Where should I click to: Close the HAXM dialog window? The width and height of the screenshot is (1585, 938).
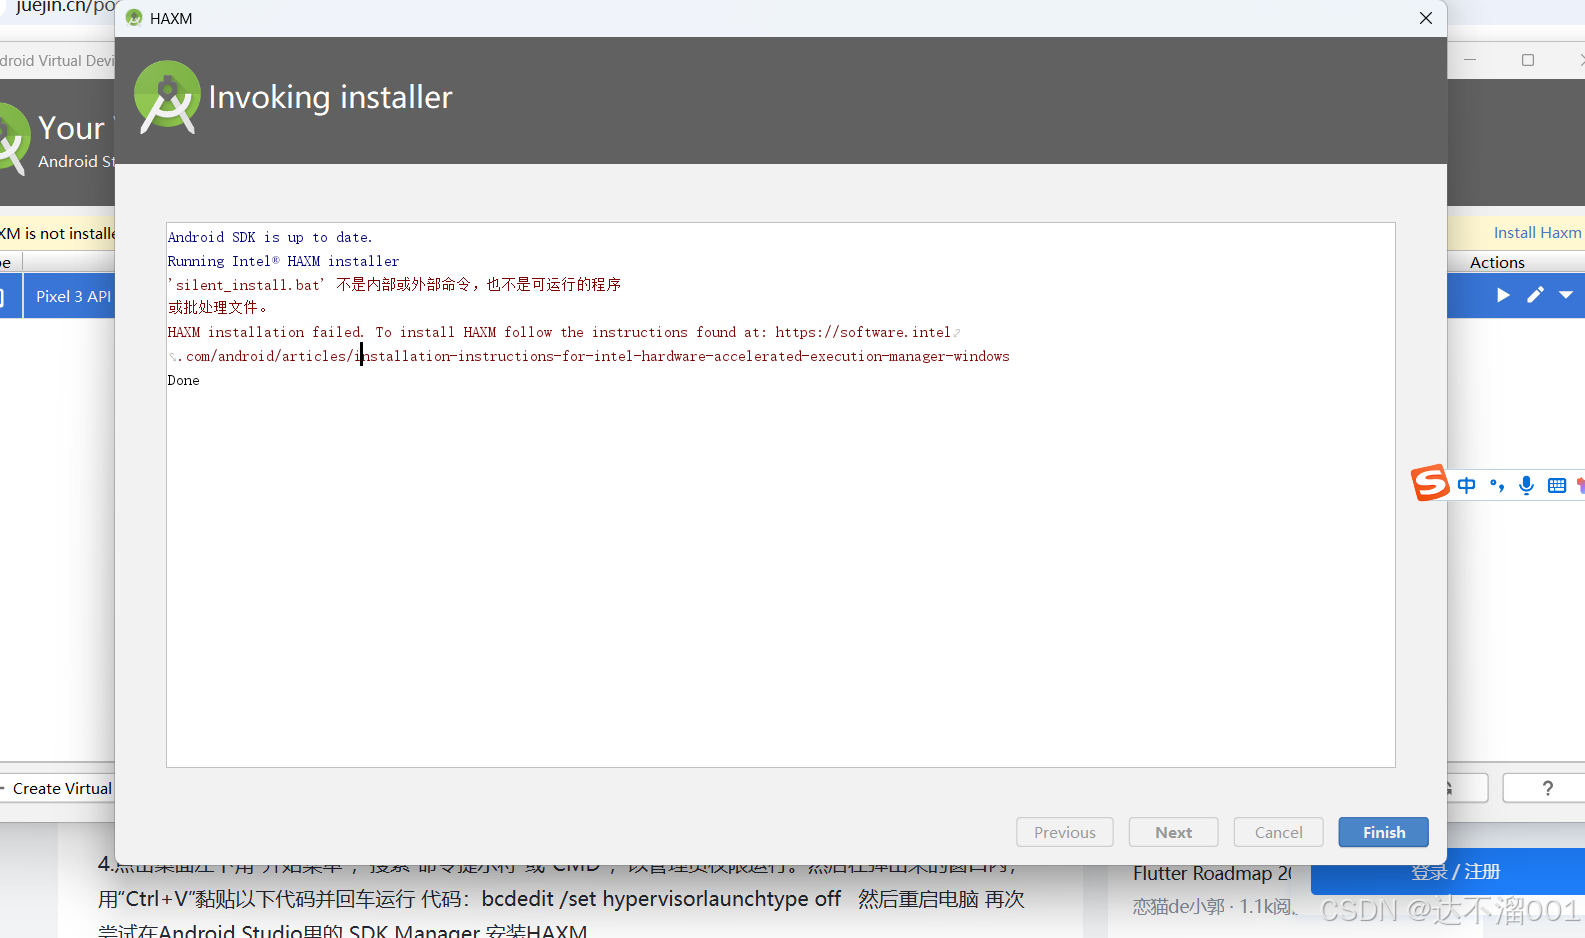pos(1425,18)
